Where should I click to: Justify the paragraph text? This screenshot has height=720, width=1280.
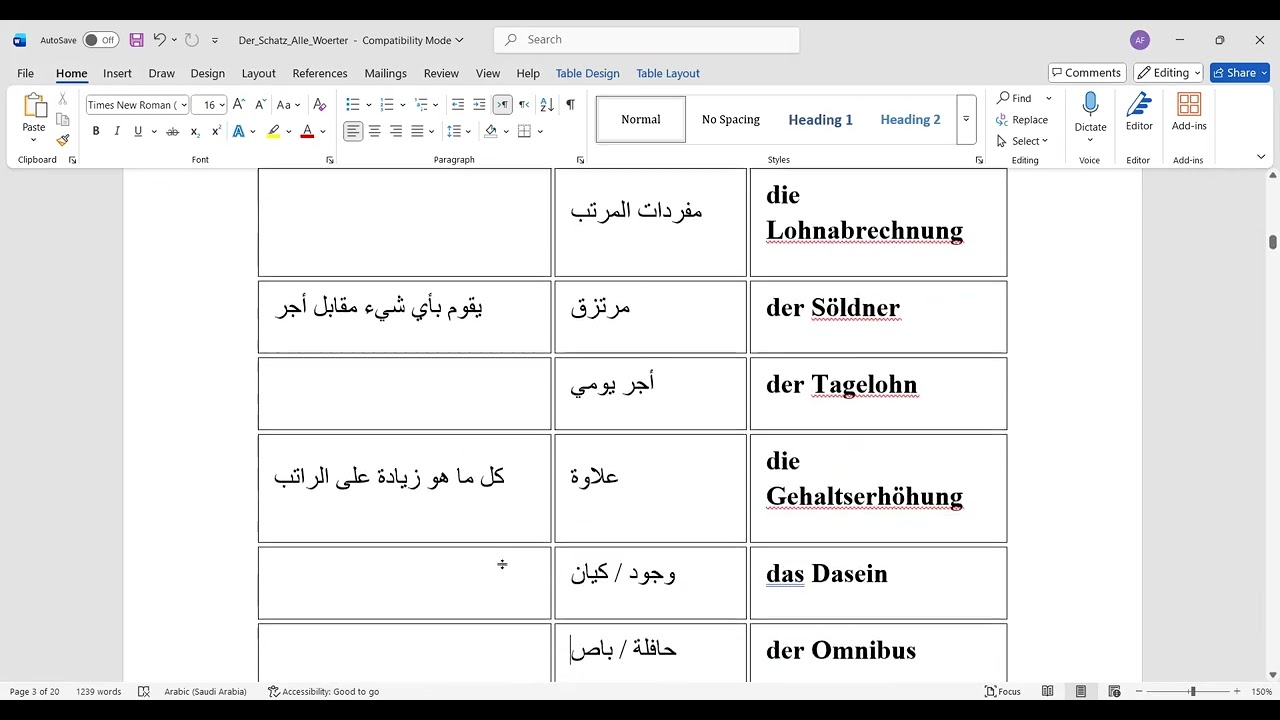point(417,131)
